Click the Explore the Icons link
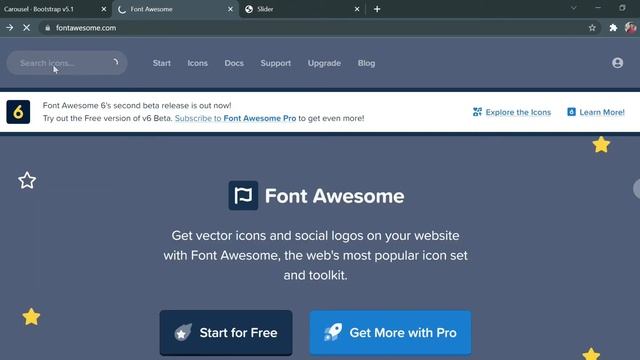 point(512,112)
